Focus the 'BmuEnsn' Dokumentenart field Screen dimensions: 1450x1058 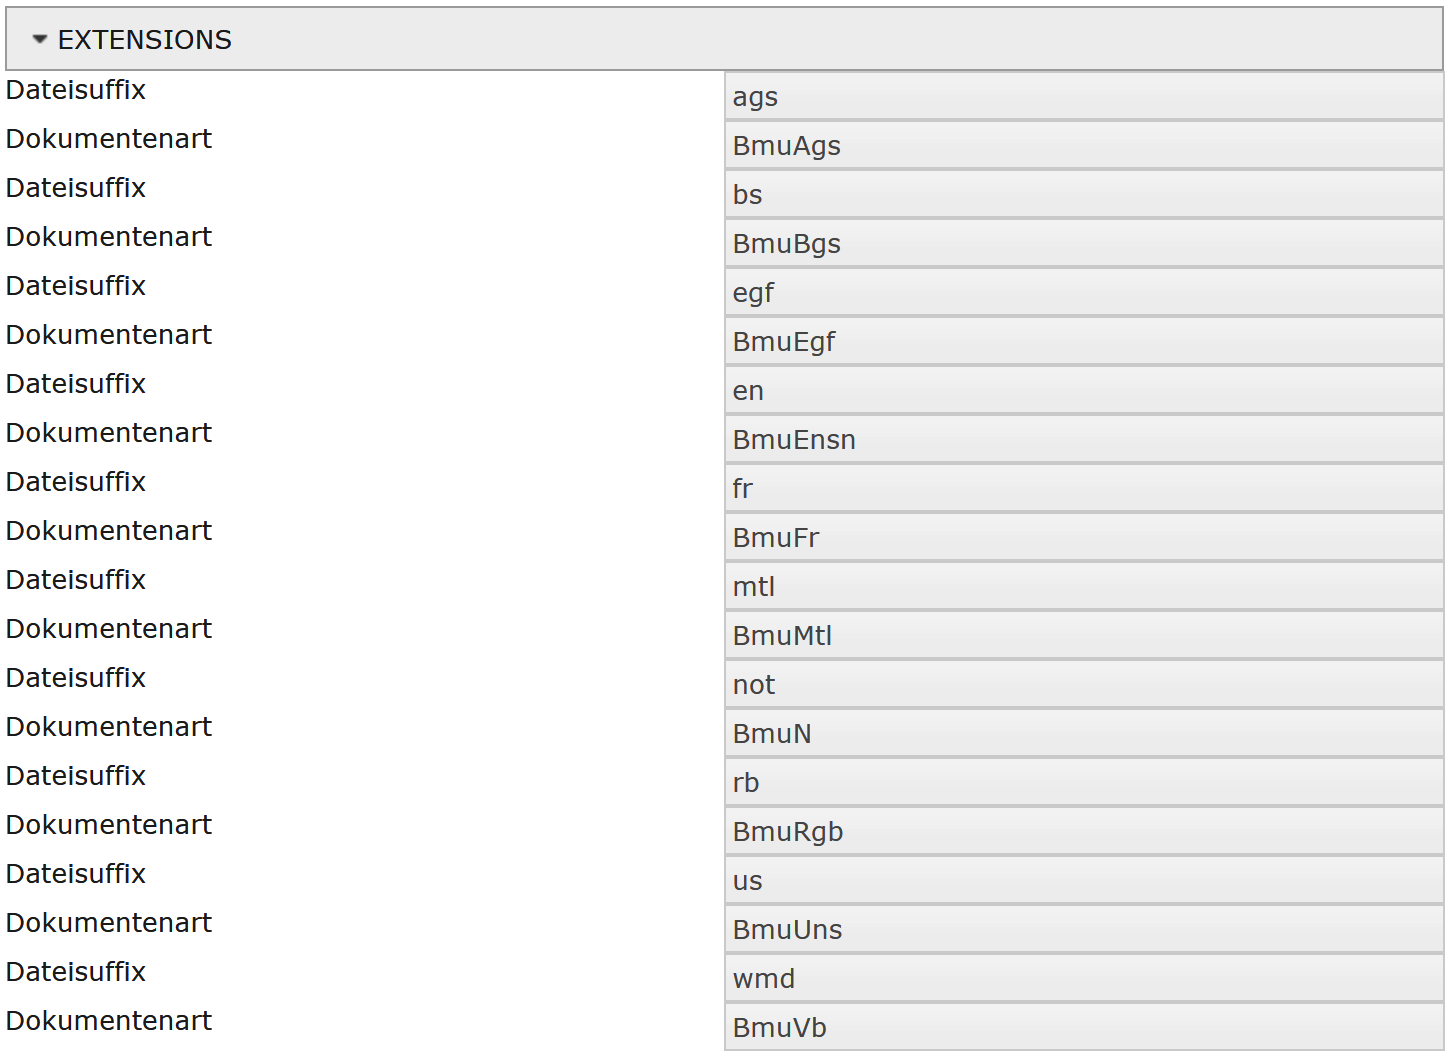[1084, 440]
